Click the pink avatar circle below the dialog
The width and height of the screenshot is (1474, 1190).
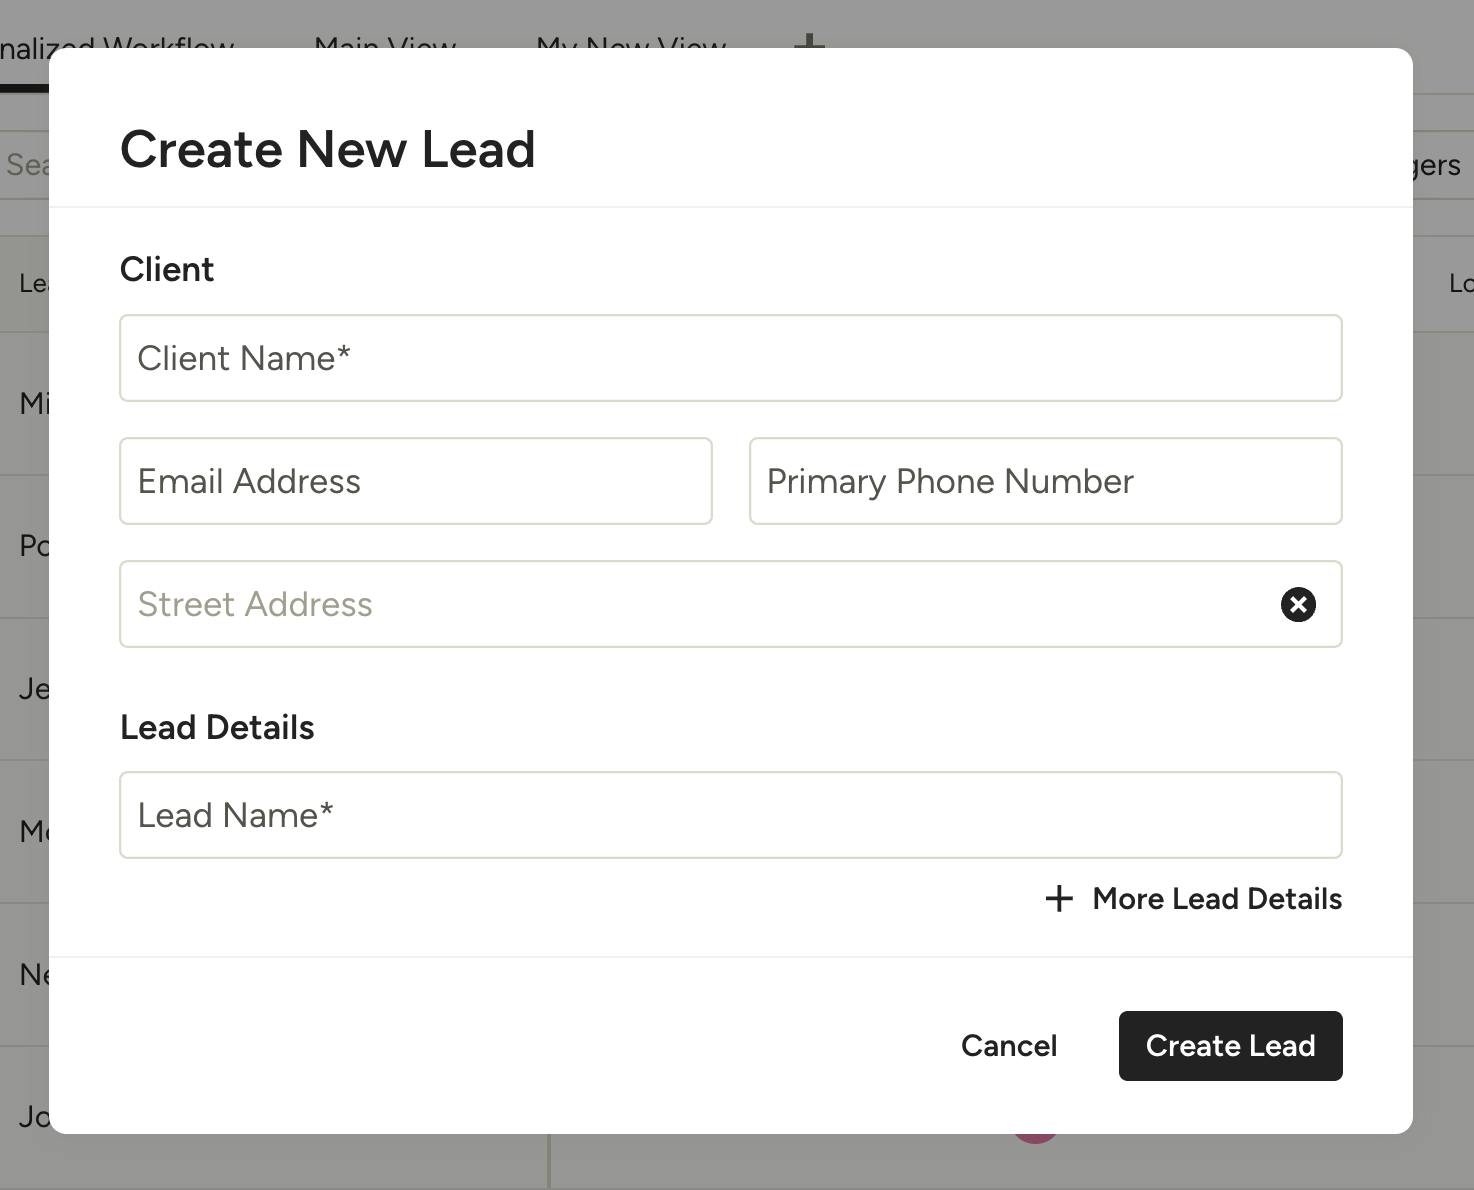pyautogui.click(x=1035, y=1137)
